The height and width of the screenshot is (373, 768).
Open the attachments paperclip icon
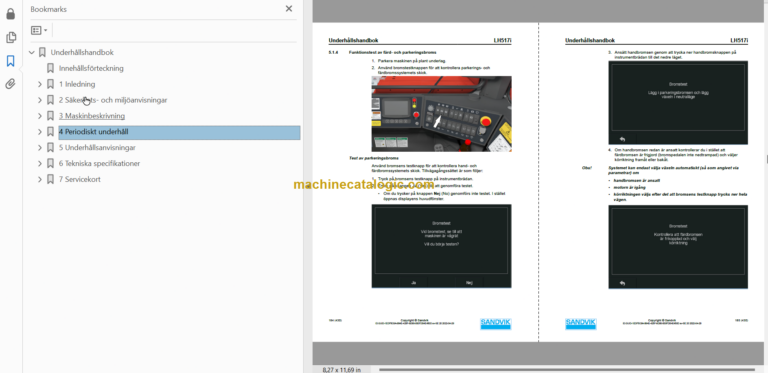(x=11, y=84)
